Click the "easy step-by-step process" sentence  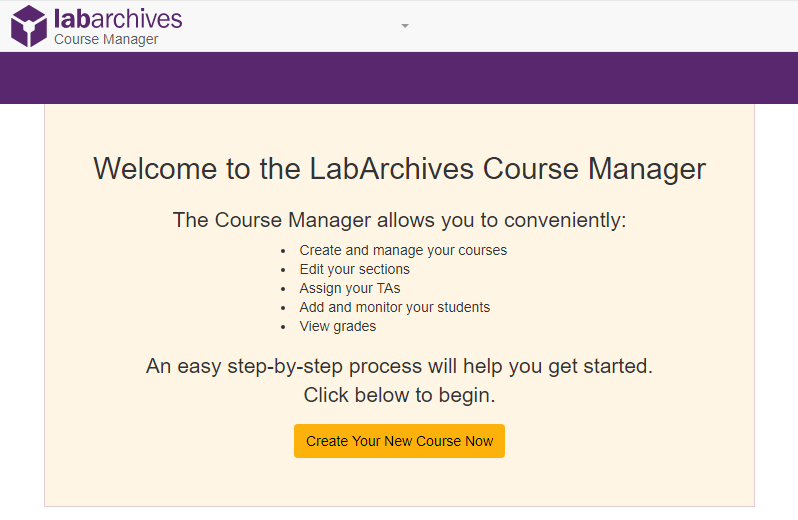(399, 366)
